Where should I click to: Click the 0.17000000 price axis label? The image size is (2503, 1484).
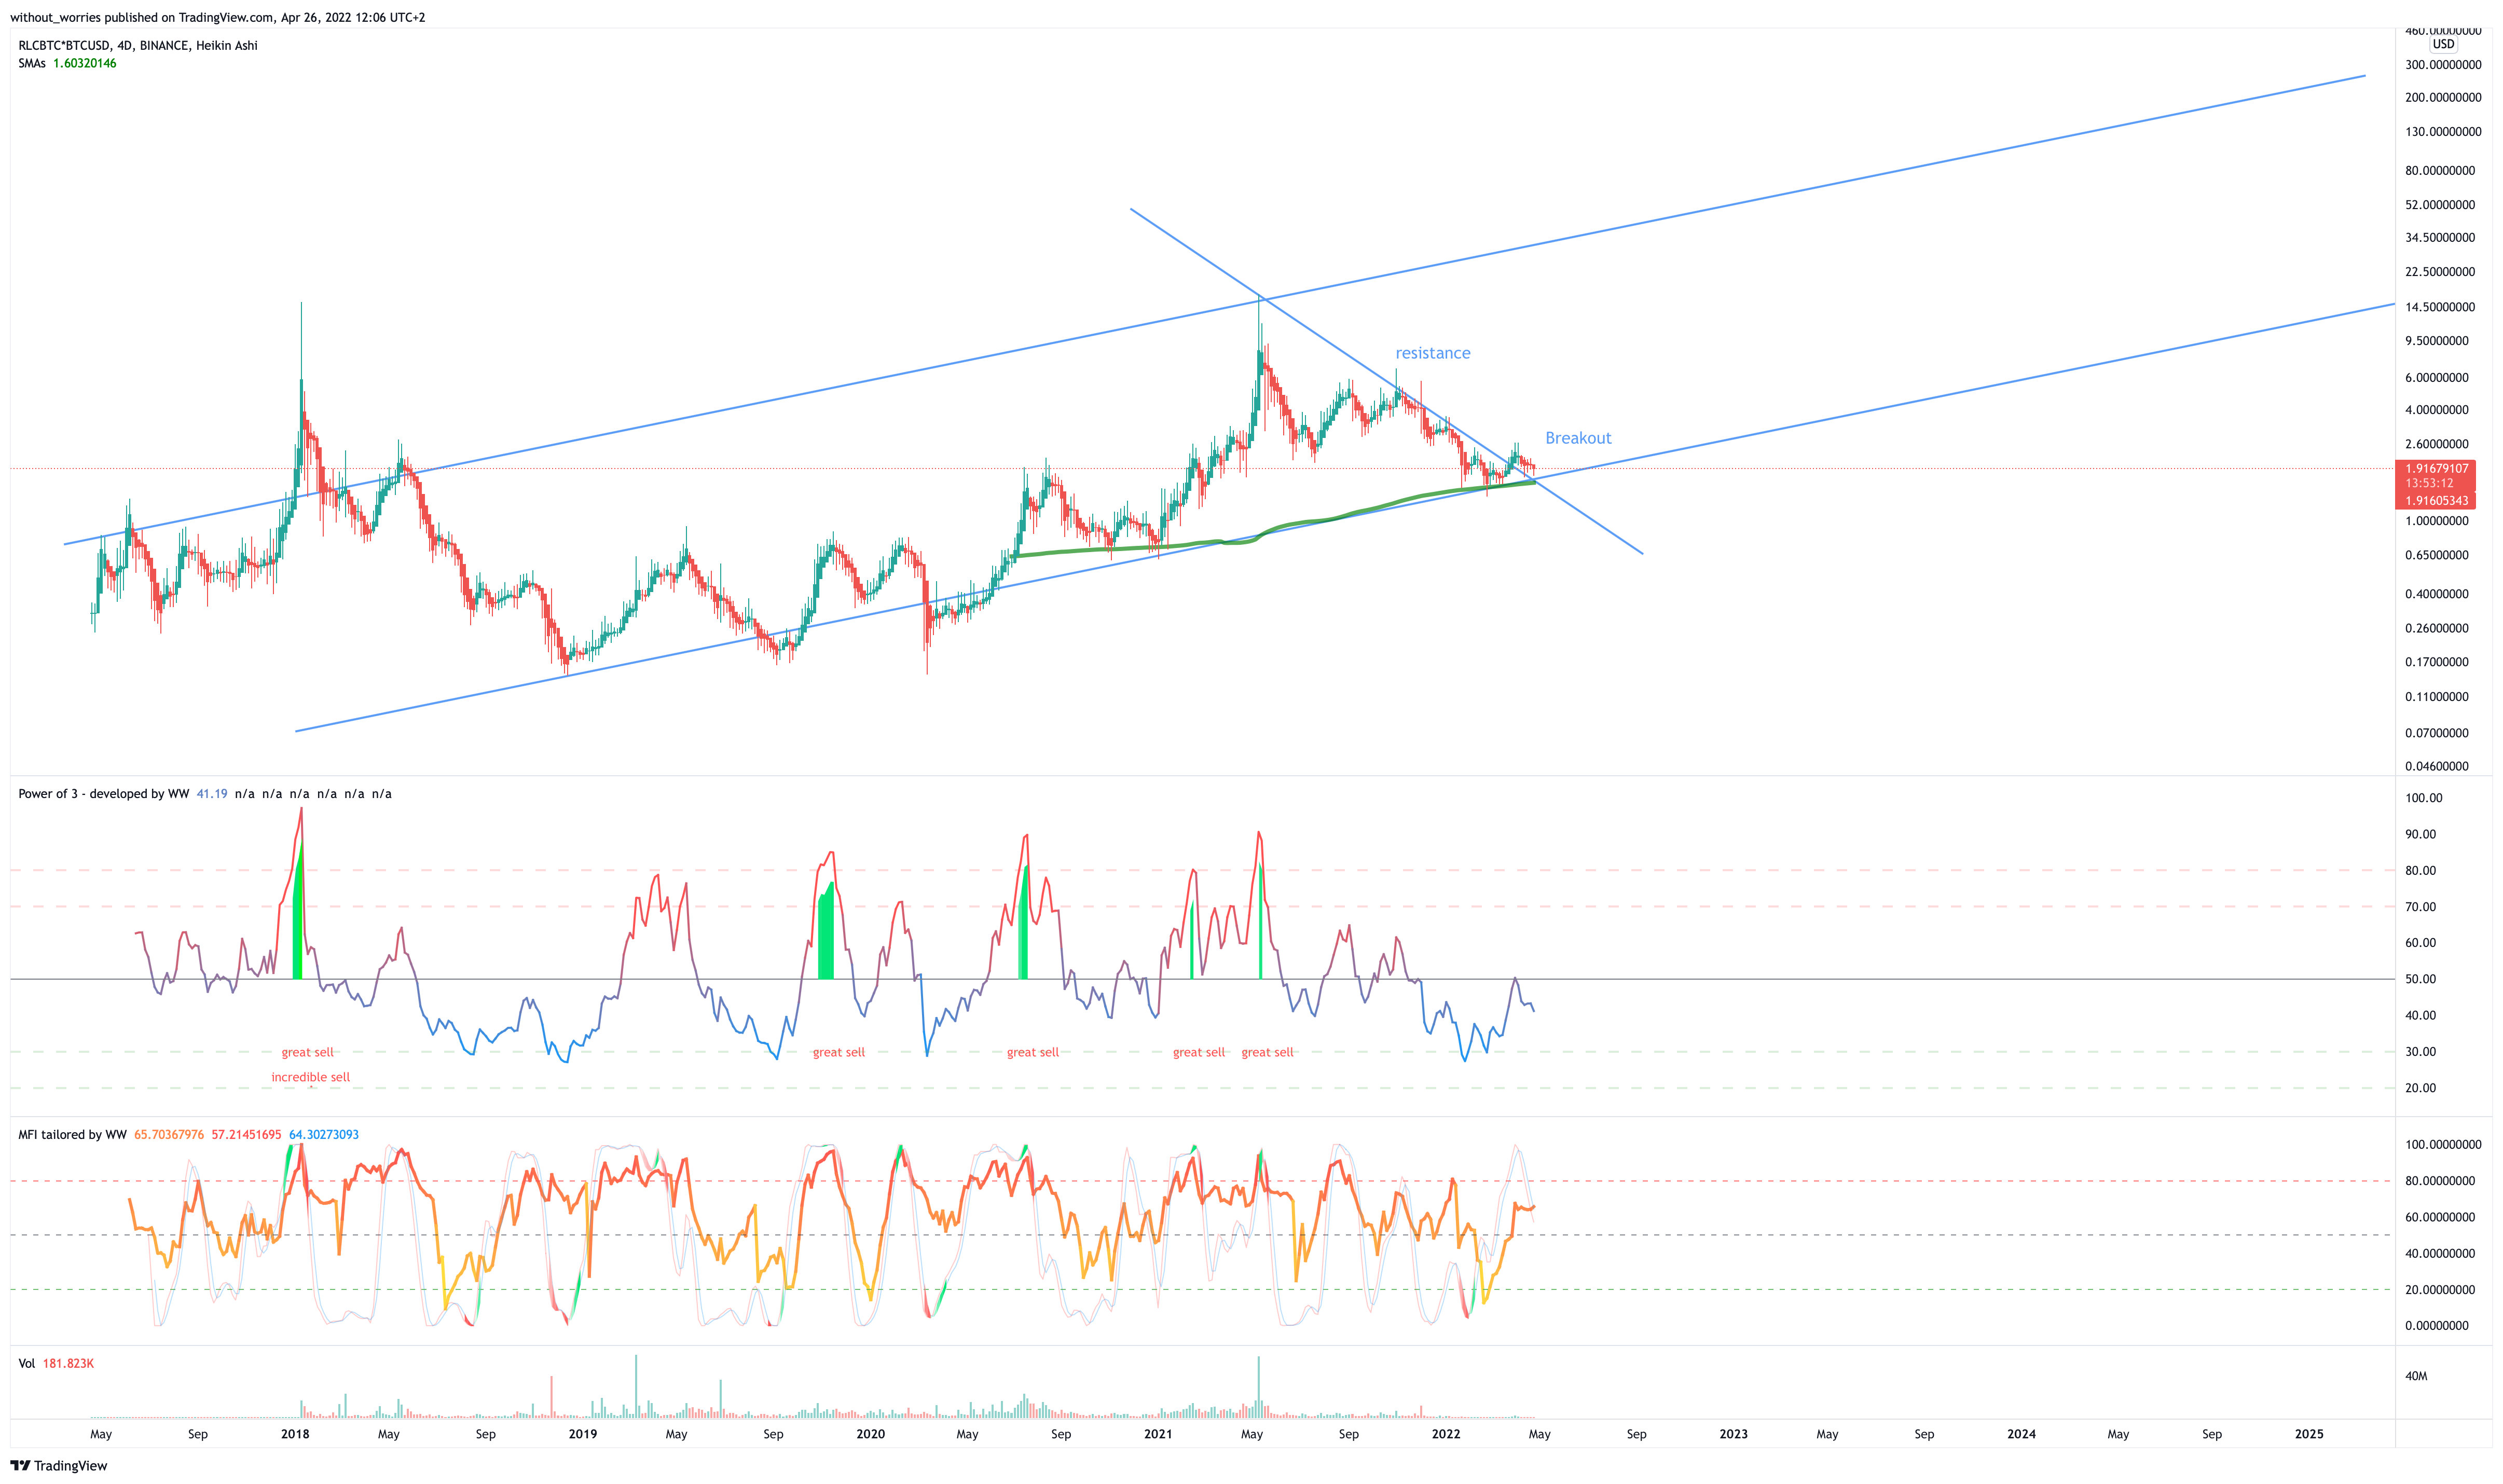tap(2437, 662)
